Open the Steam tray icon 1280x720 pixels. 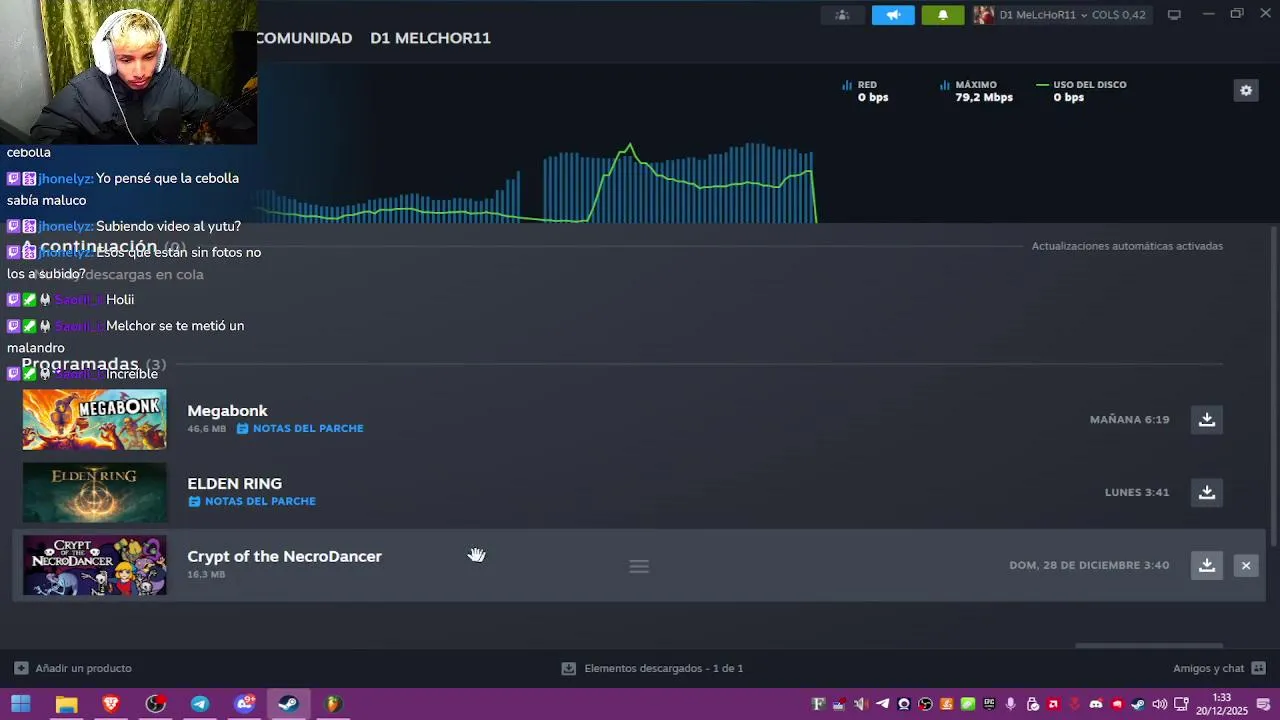[1138, 704]
